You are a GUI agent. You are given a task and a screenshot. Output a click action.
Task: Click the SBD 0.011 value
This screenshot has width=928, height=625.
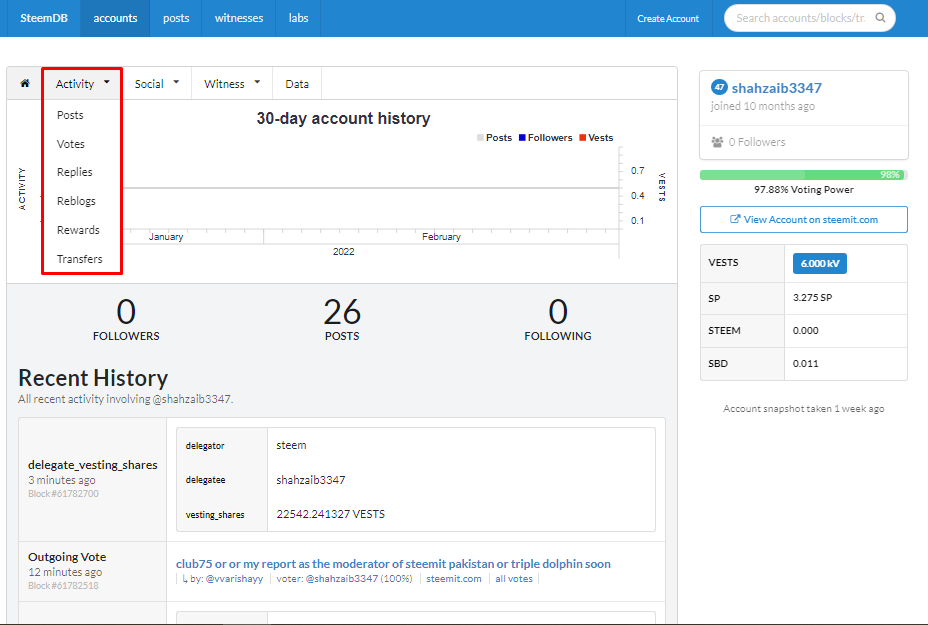tap(805, 363)
